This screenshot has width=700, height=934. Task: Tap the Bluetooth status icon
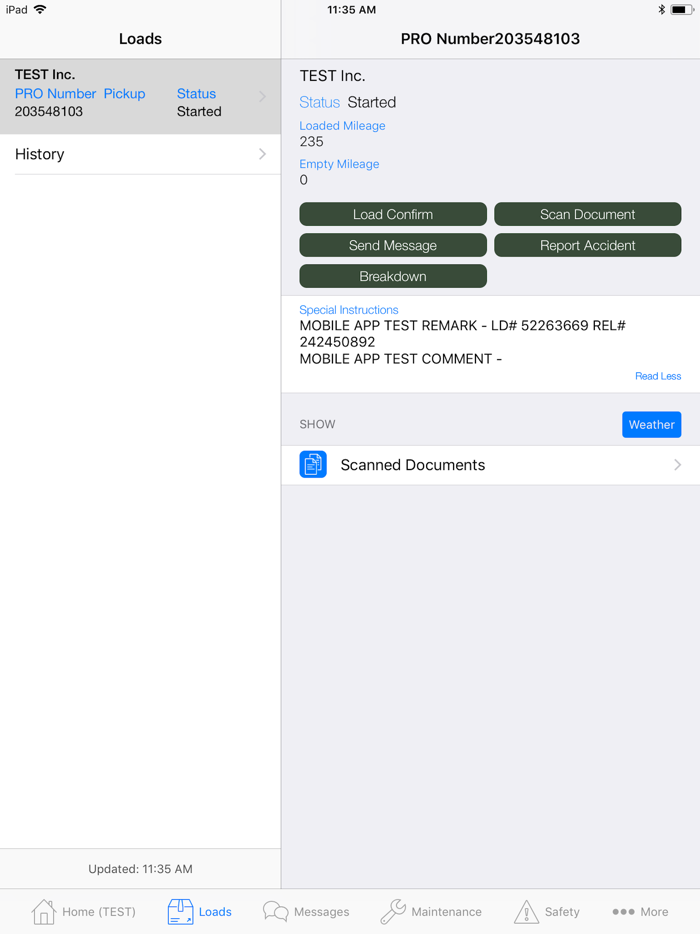pyautogui.click(x=661, y=10)
